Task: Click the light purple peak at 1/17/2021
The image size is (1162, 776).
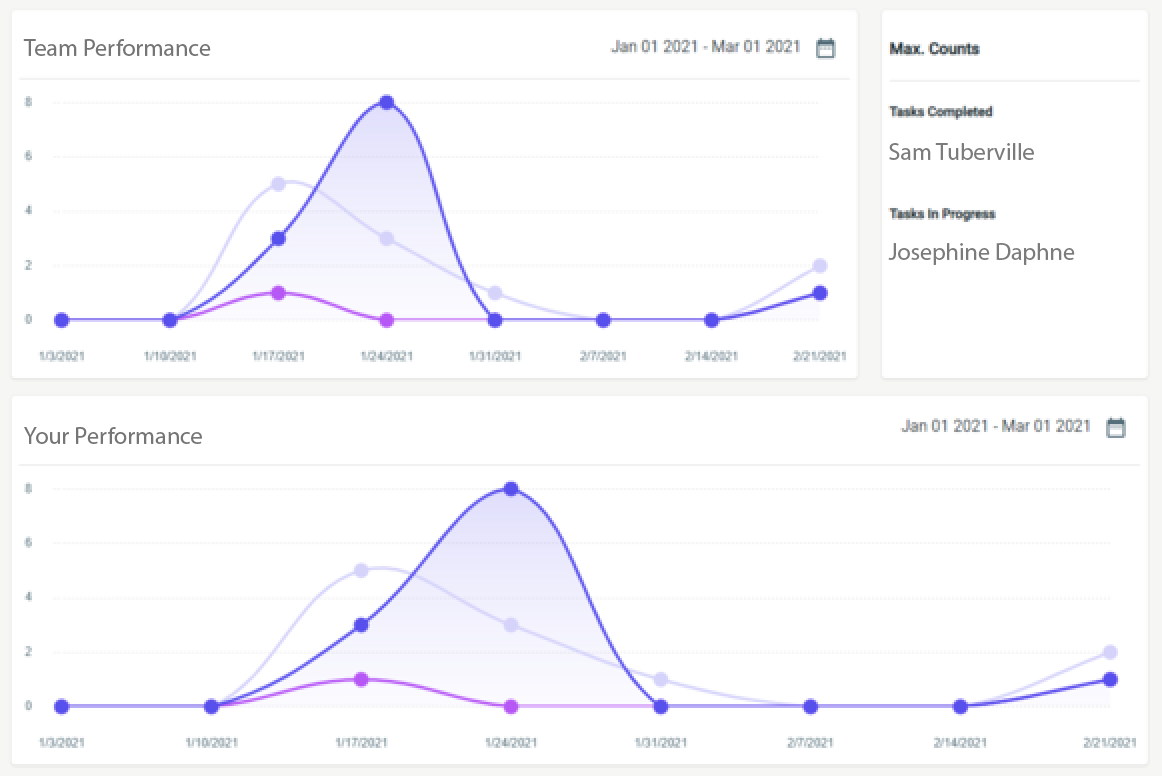Action: pos(279,183)
